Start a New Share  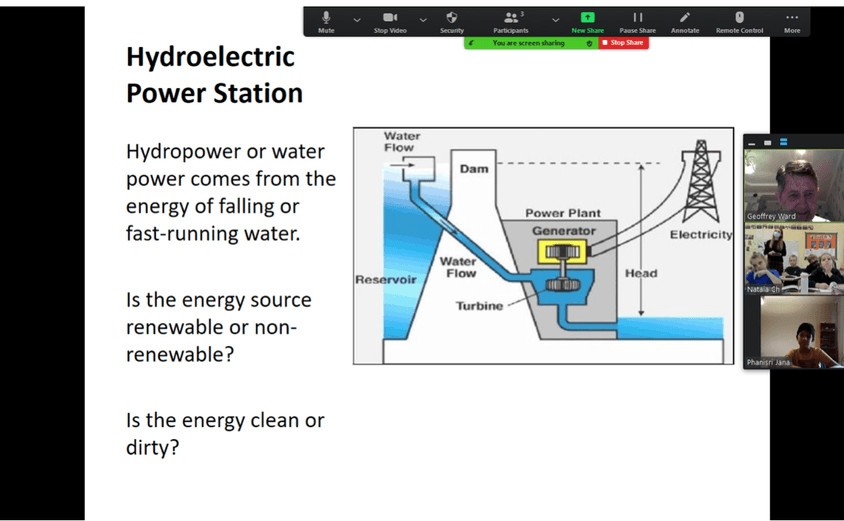(x=587, y=20)
